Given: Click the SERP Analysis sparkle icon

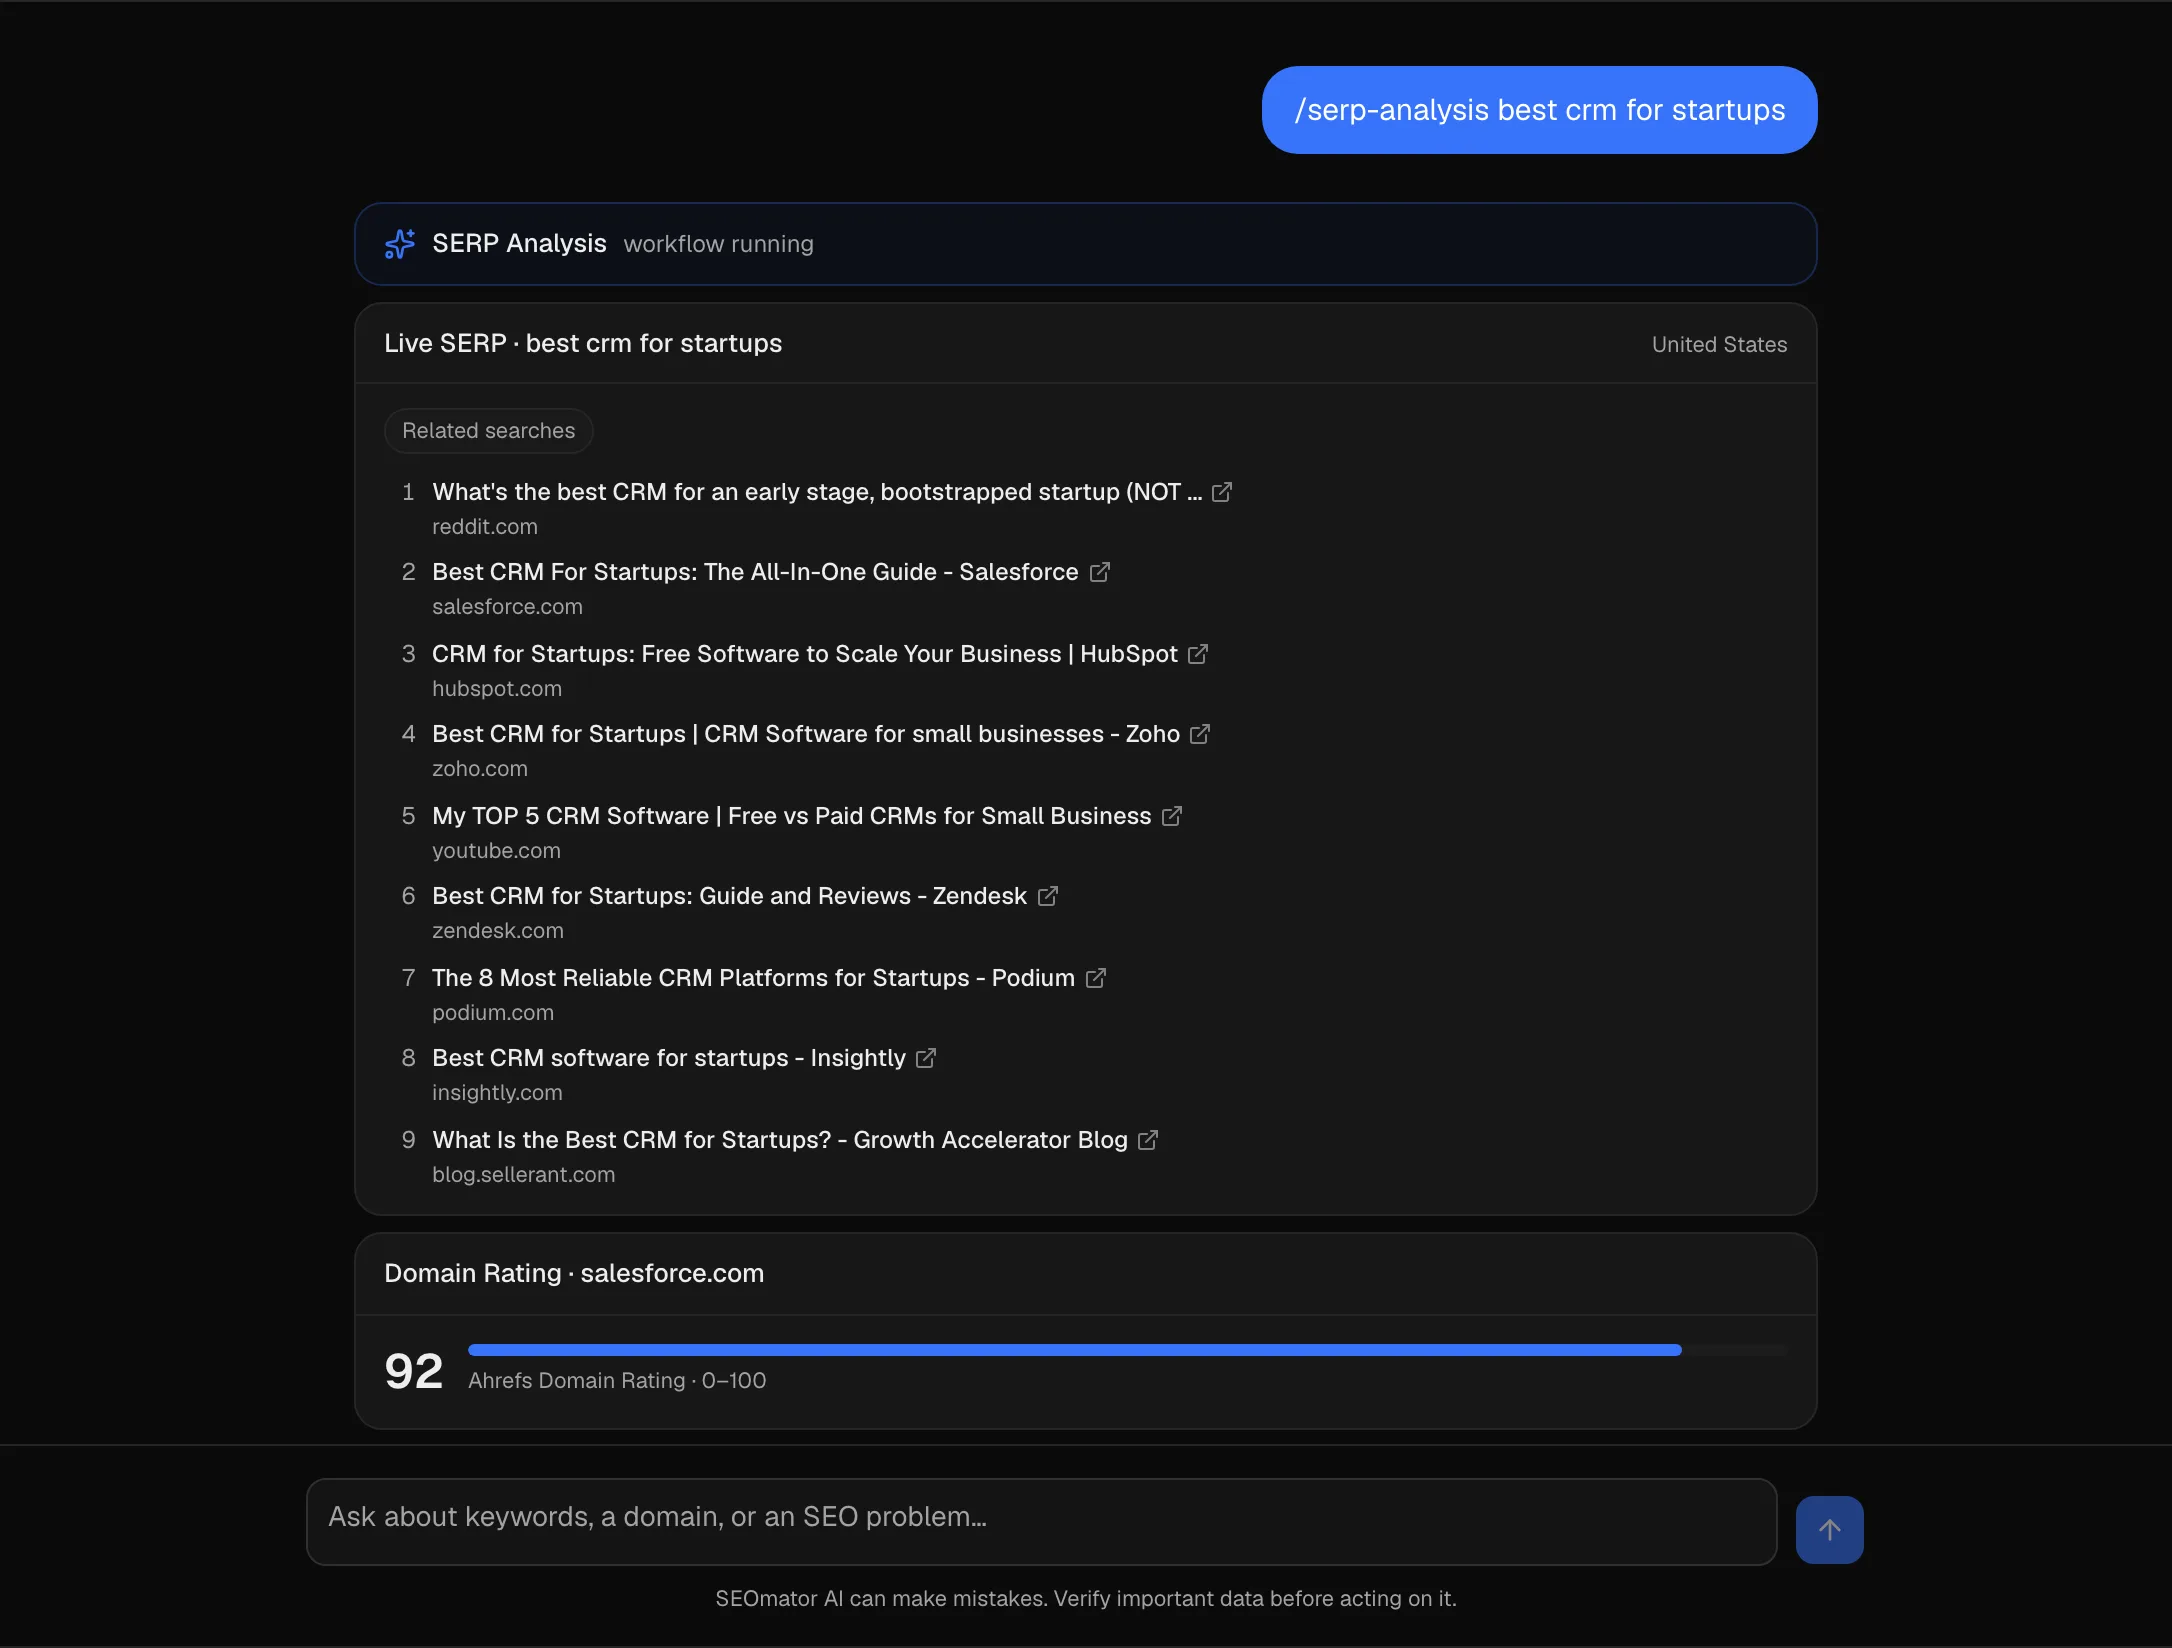Looking at the screenshot, I should coord(399,244).
